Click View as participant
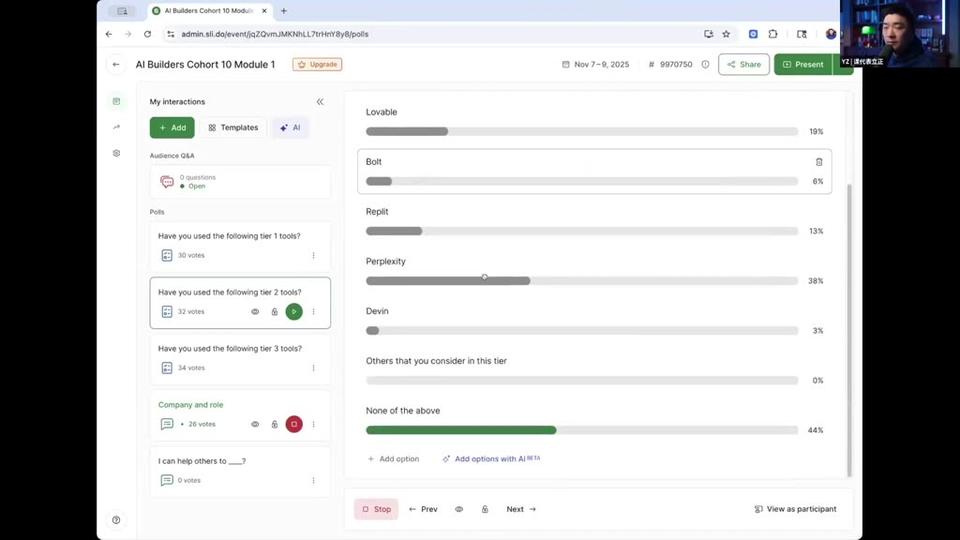Screen dimensions: 960x540 coord(795,509)
